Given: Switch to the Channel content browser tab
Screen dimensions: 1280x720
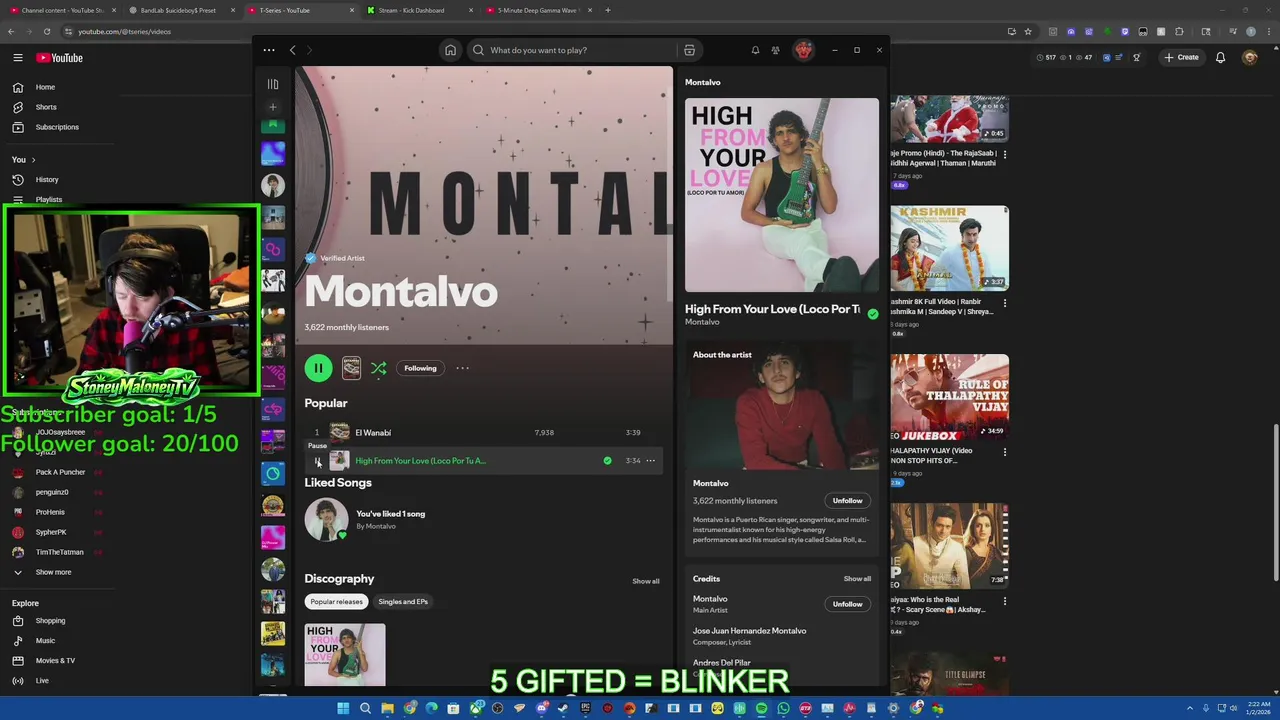Looking at the screenshot, I should tap(62, 10).
